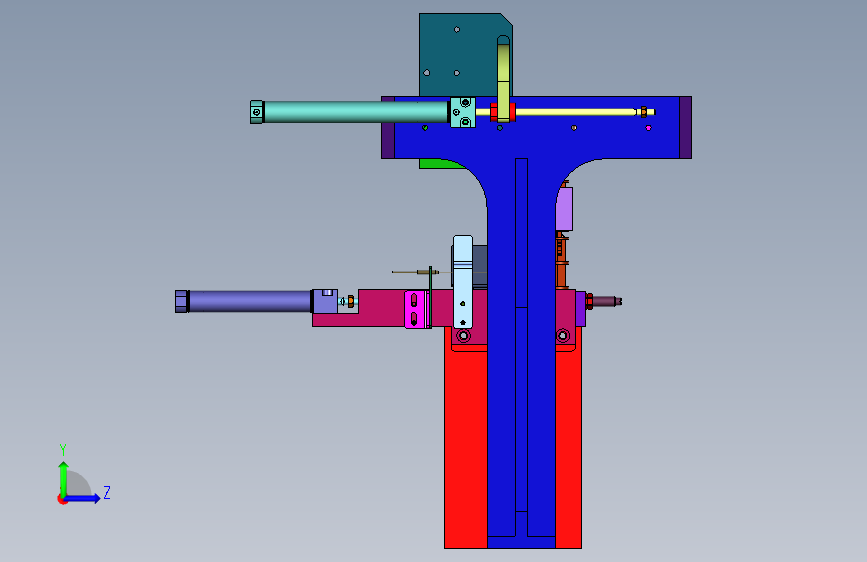Image resolution: width=867 pixels, height=562 pixels.
Task: Select the purple right end cap of blue crossbar
Action: (685, 127)
